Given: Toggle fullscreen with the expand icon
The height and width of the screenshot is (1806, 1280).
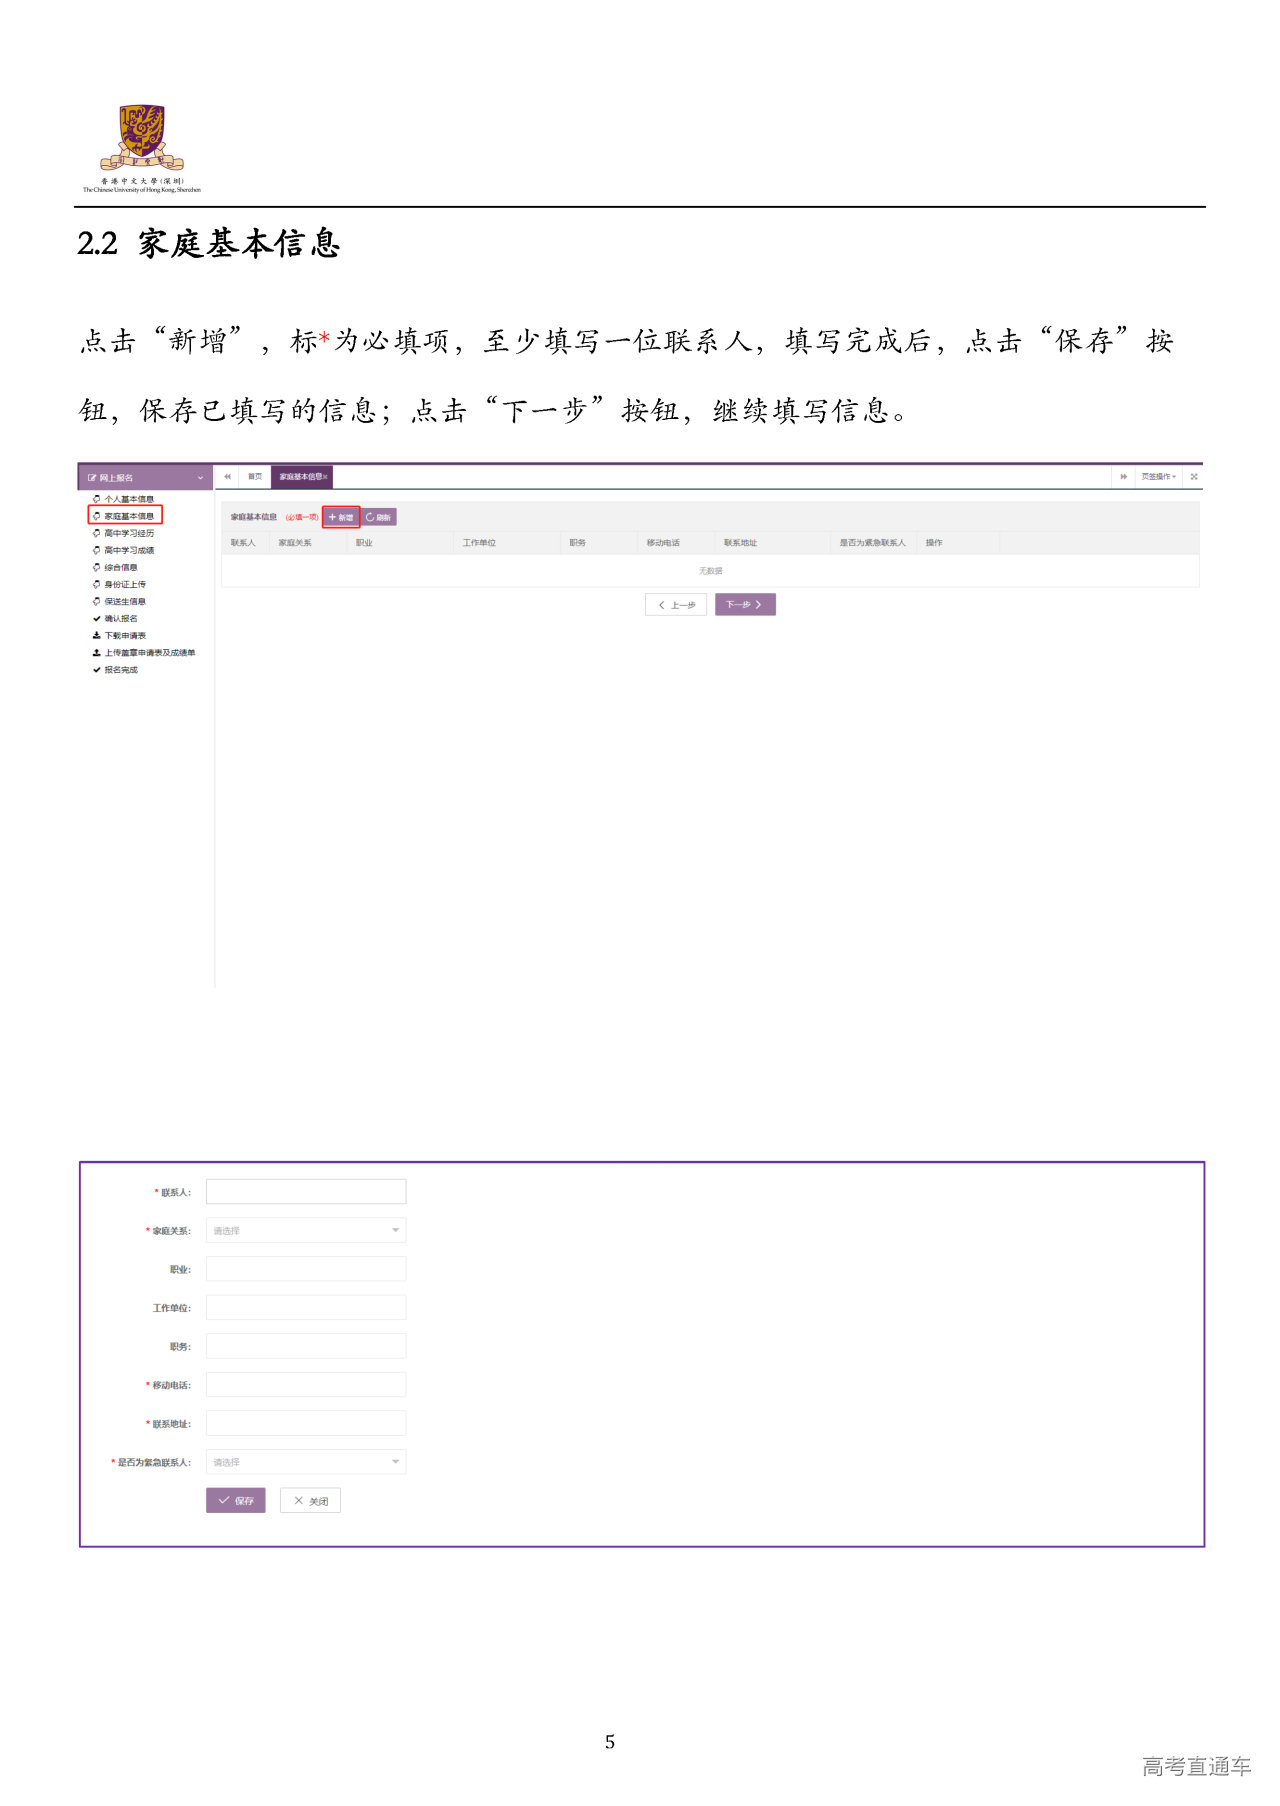Looking at the screenshot, I should click(1193, 477).
